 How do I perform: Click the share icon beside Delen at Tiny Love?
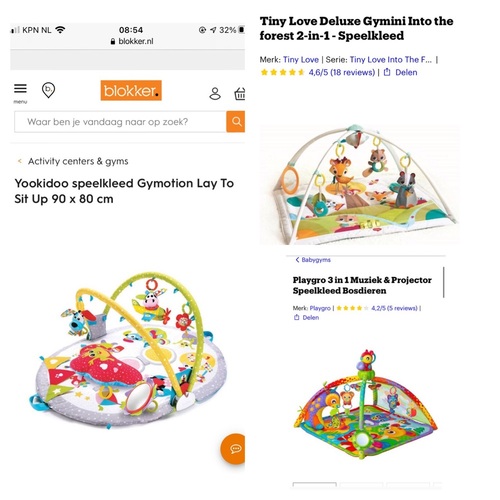[387, 72]
